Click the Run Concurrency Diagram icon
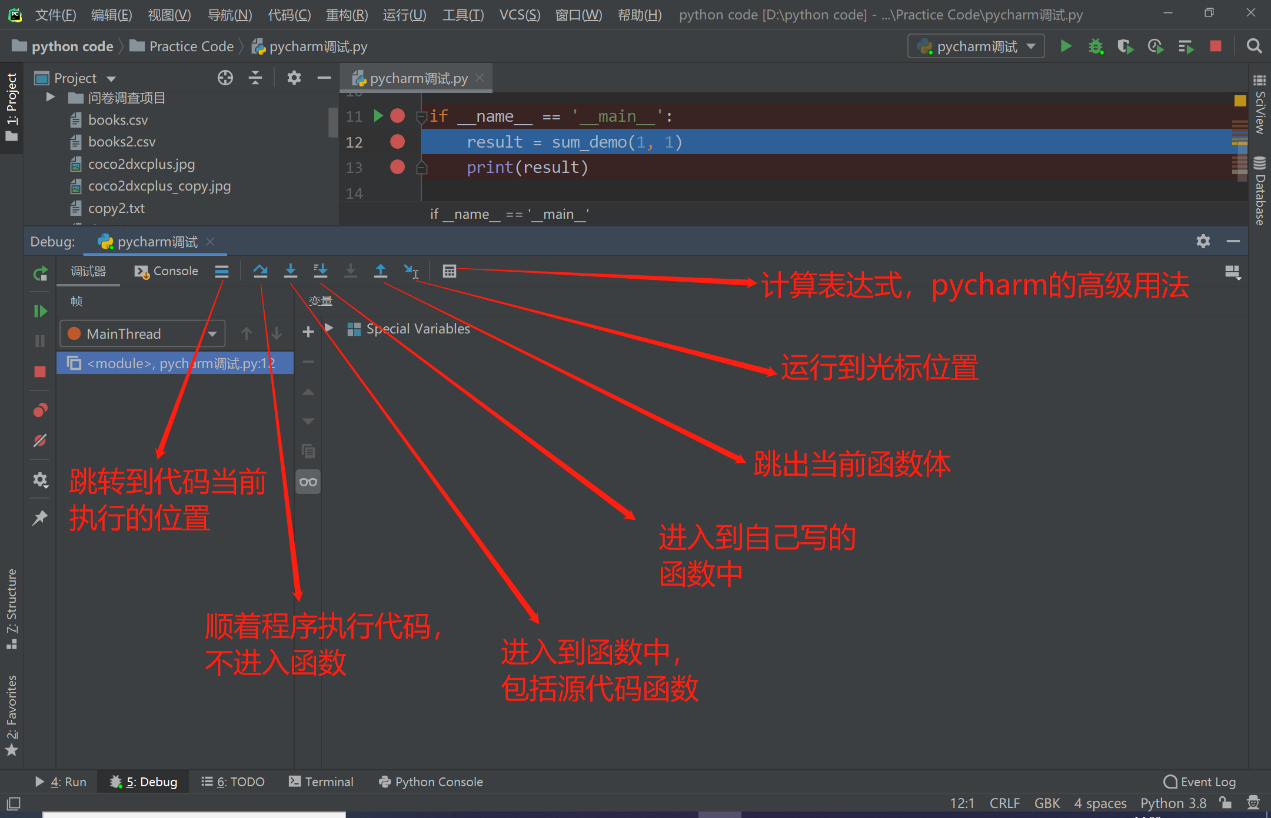Viewport: 1271px width, 818px height. click(1186, 46)
